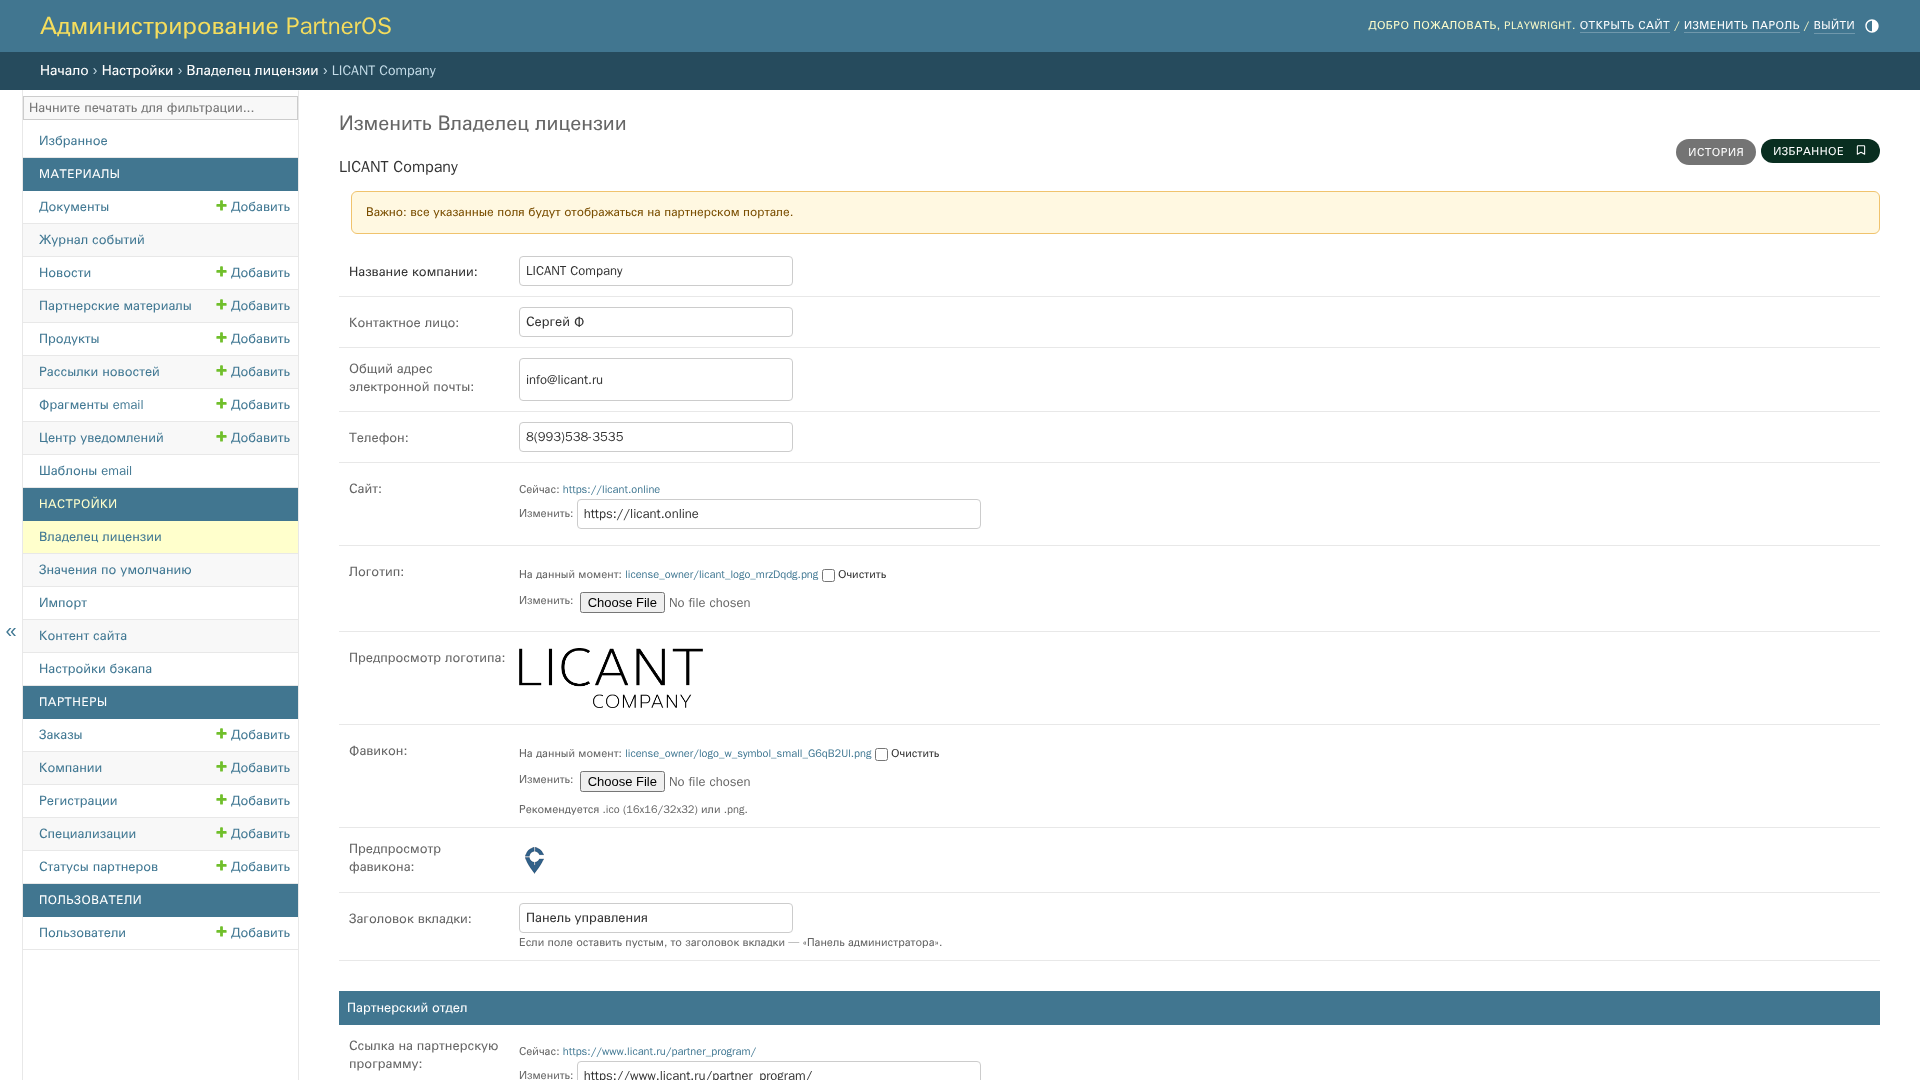
Task: Open Центр уведомлений in sidebar
Action: [101, 438]
